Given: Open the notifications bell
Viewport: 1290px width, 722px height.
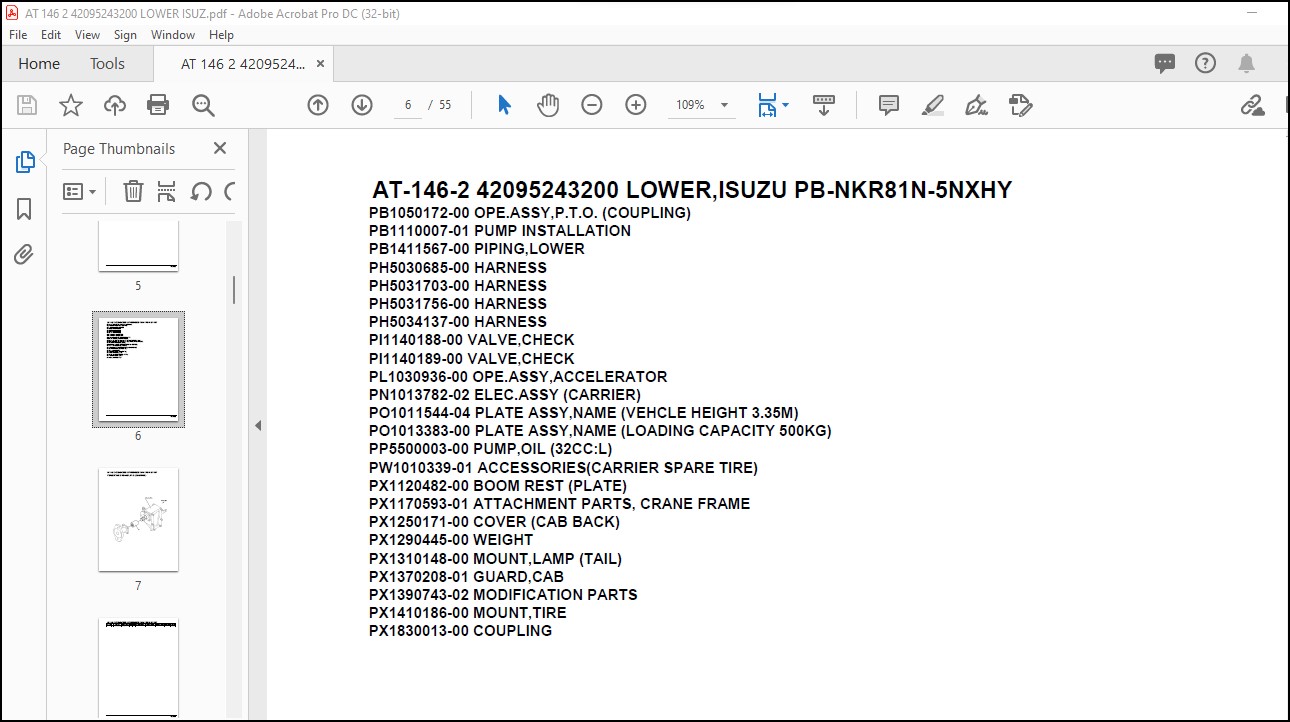Looking at the screenshot, I should click(x=1246, y=63).
